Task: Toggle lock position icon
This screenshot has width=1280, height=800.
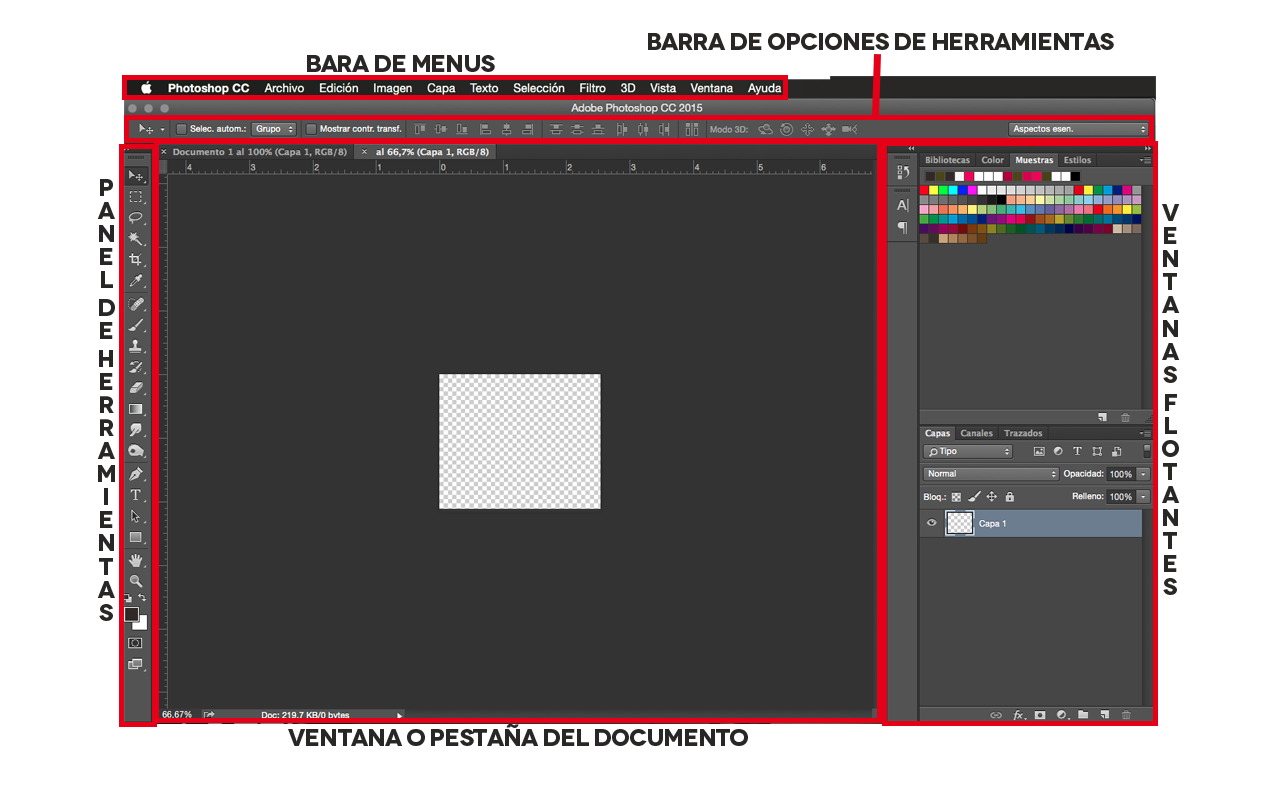Action: click(x=992, y=497)
